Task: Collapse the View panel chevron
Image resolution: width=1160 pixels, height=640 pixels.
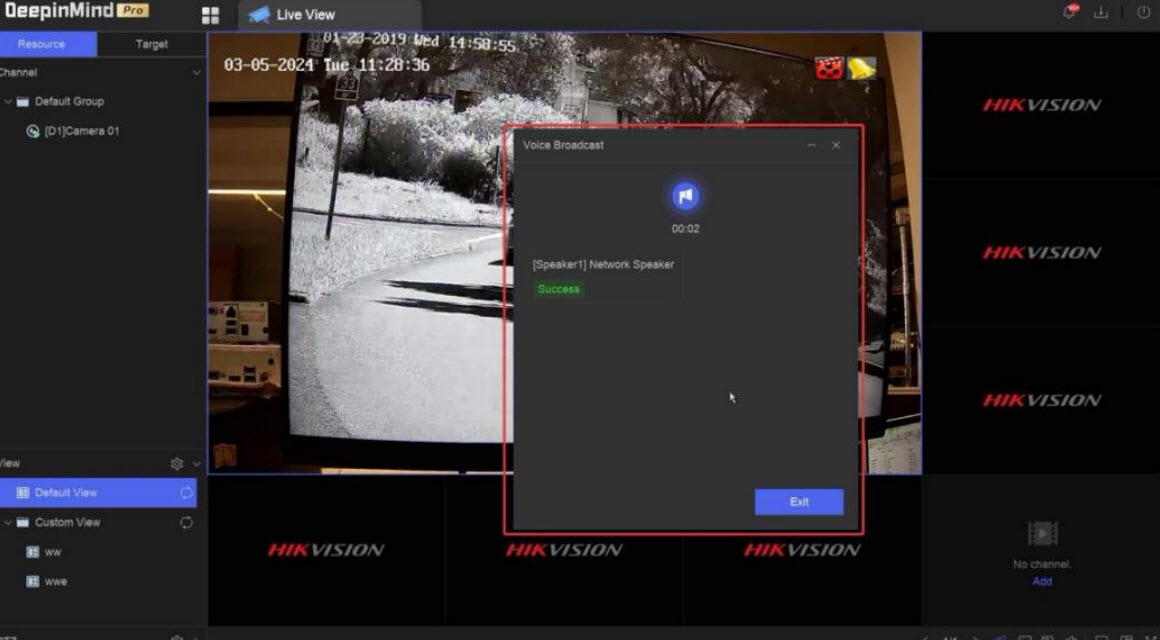Action: (196, 464)
